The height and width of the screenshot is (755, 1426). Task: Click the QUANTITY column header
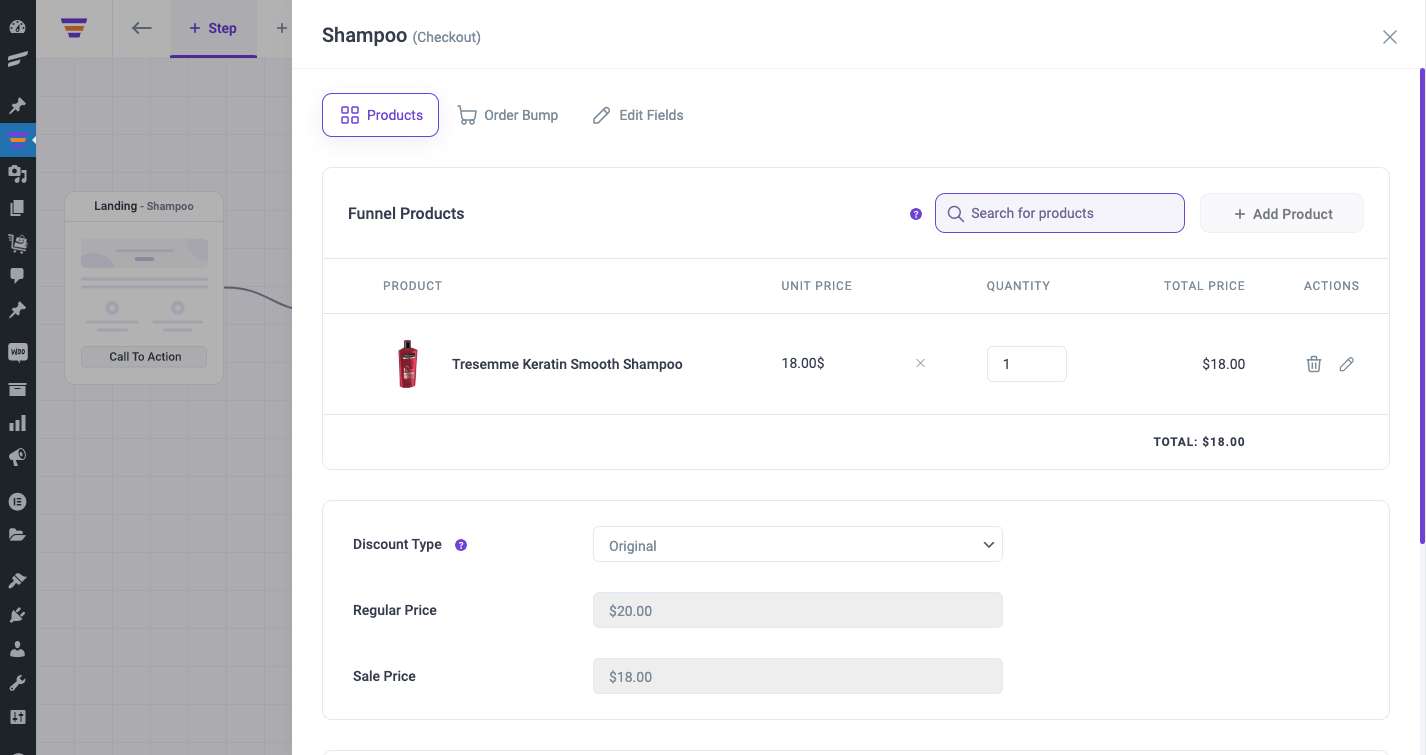coord(1018,286)
